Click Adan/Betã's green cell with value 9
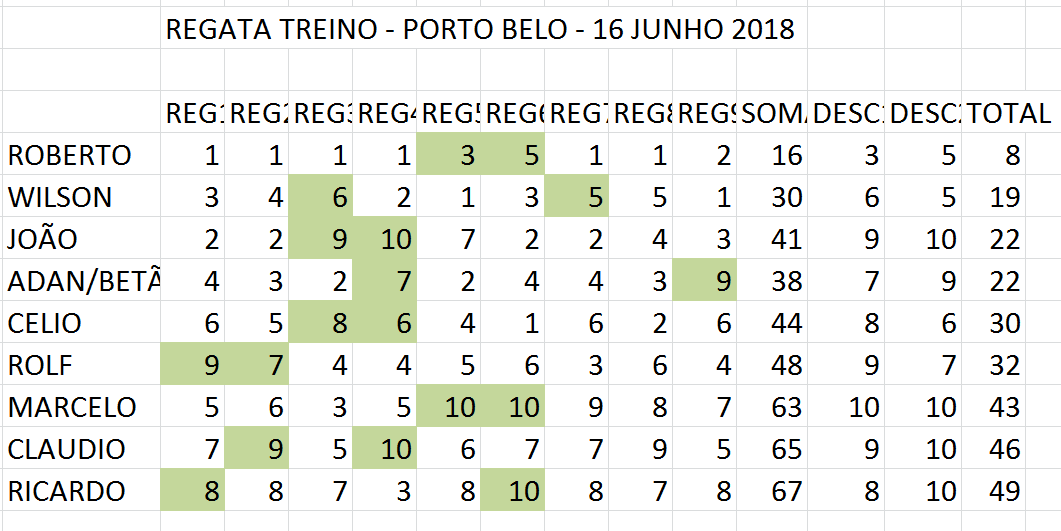This screenshot has height=531, width=1061. [704, 282]
